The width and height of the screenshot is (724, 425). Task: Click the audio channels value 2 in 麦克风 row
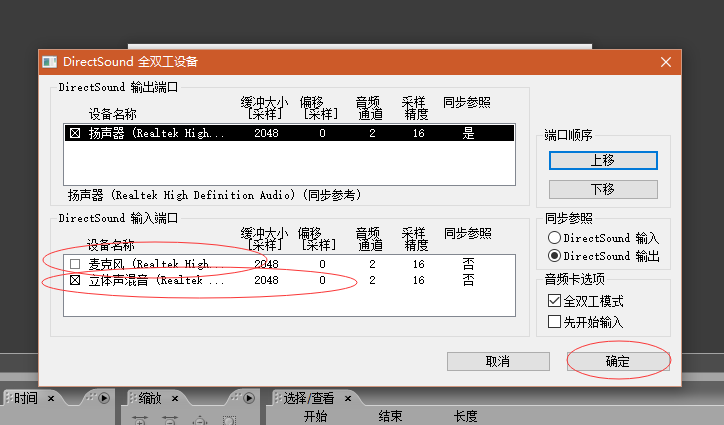tap(372, 264)
